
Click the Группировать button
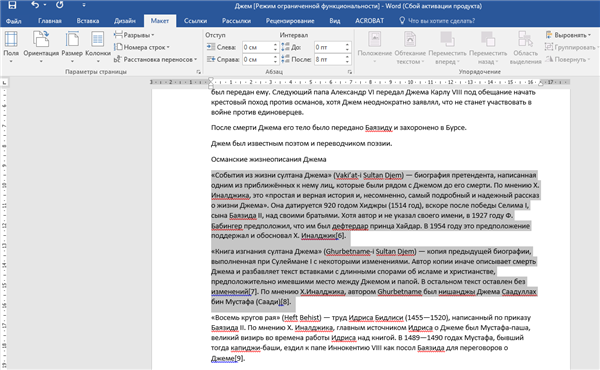click(x=571, y=47)
